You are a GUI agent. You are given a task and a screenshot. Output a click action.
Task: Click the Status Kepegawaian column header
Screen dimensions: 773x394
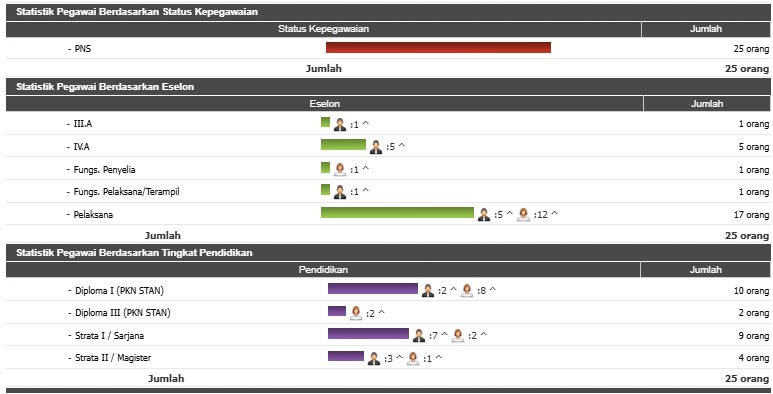(x=323, y=29)
